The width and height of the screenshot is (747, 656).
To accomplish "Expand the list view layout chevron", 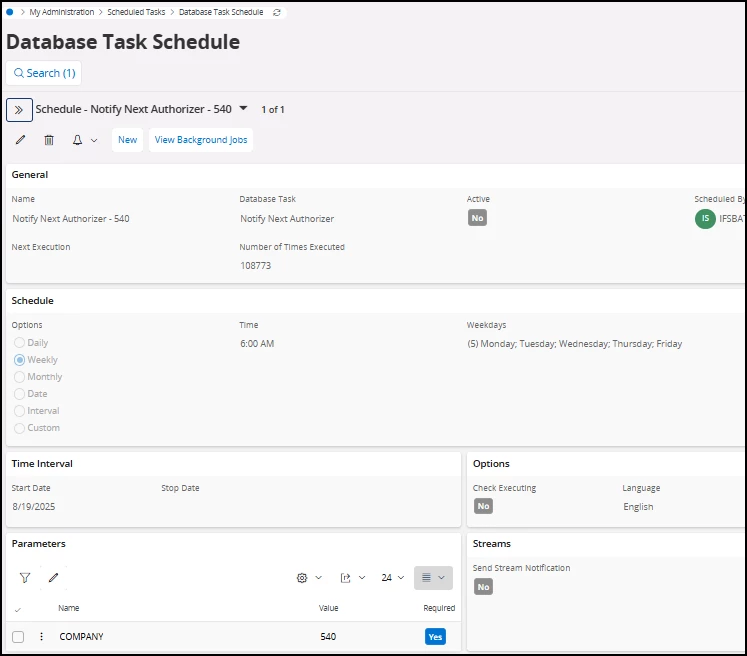I will click(441, 577).
